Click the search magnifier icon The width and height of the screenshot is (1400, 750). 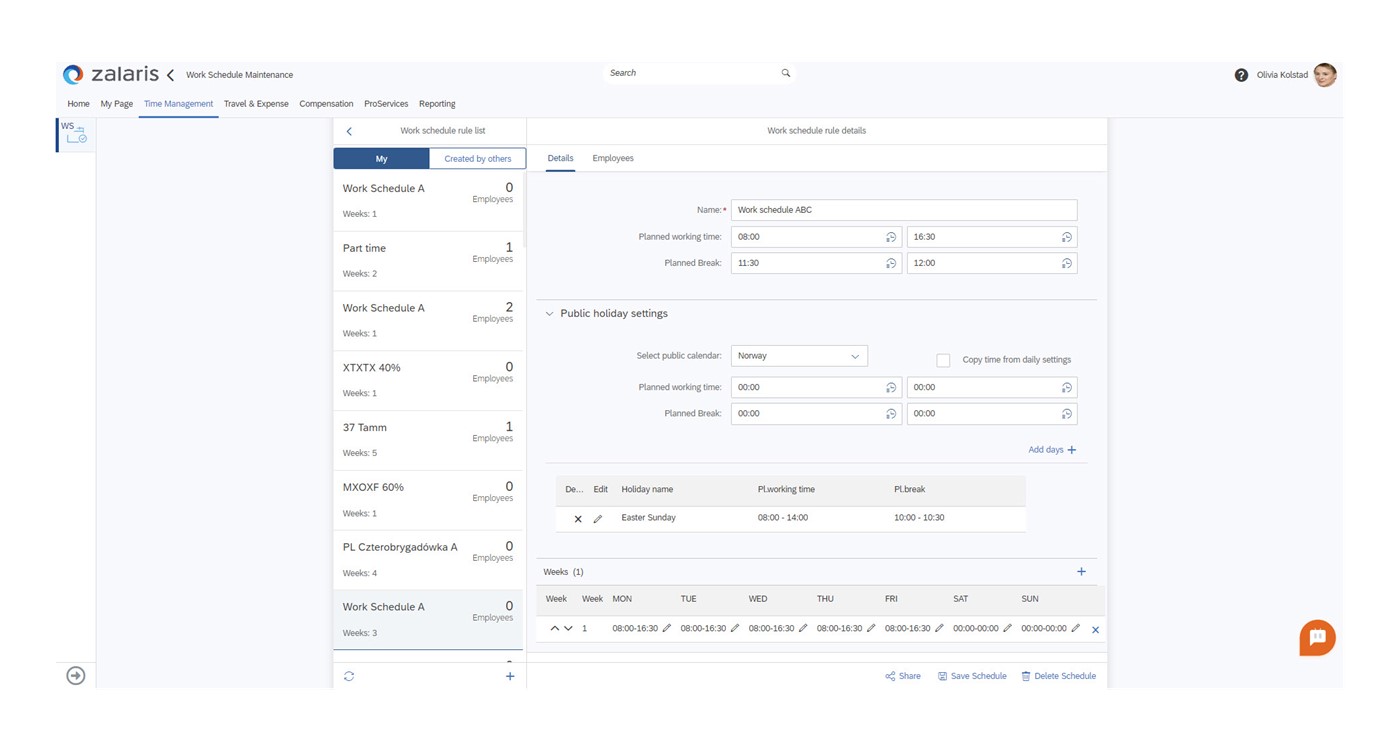(x=786, y=73)
